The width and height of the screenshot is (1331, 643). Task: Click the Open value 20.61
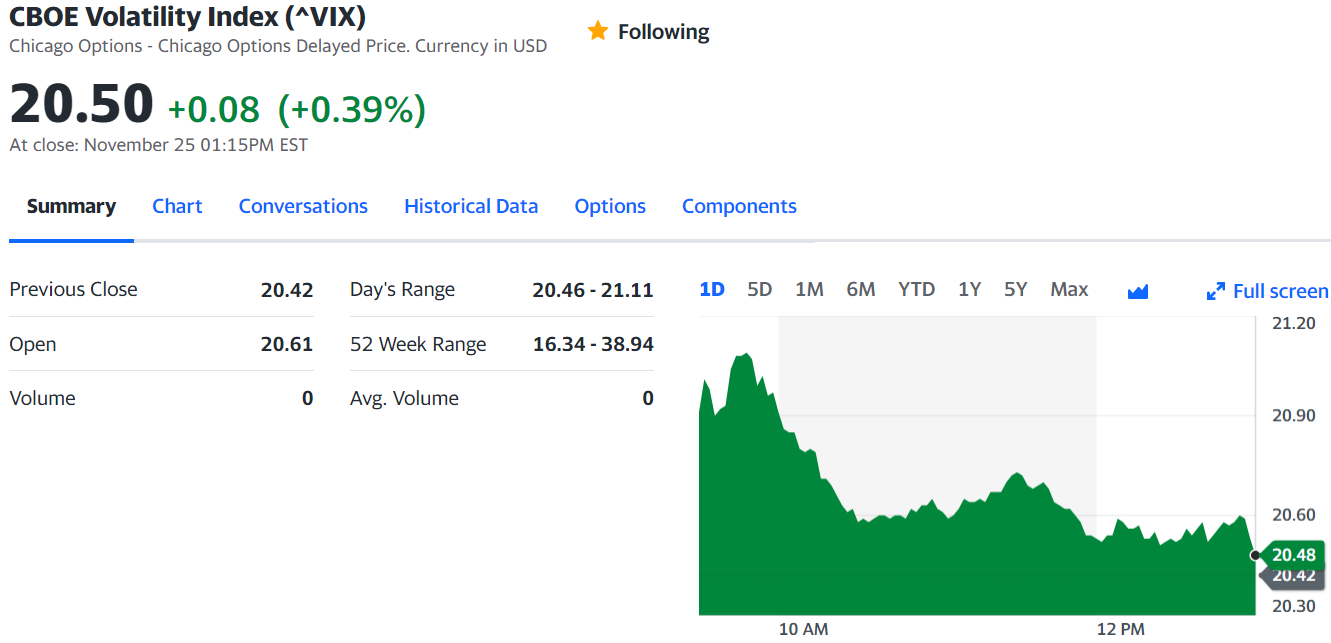287,344
